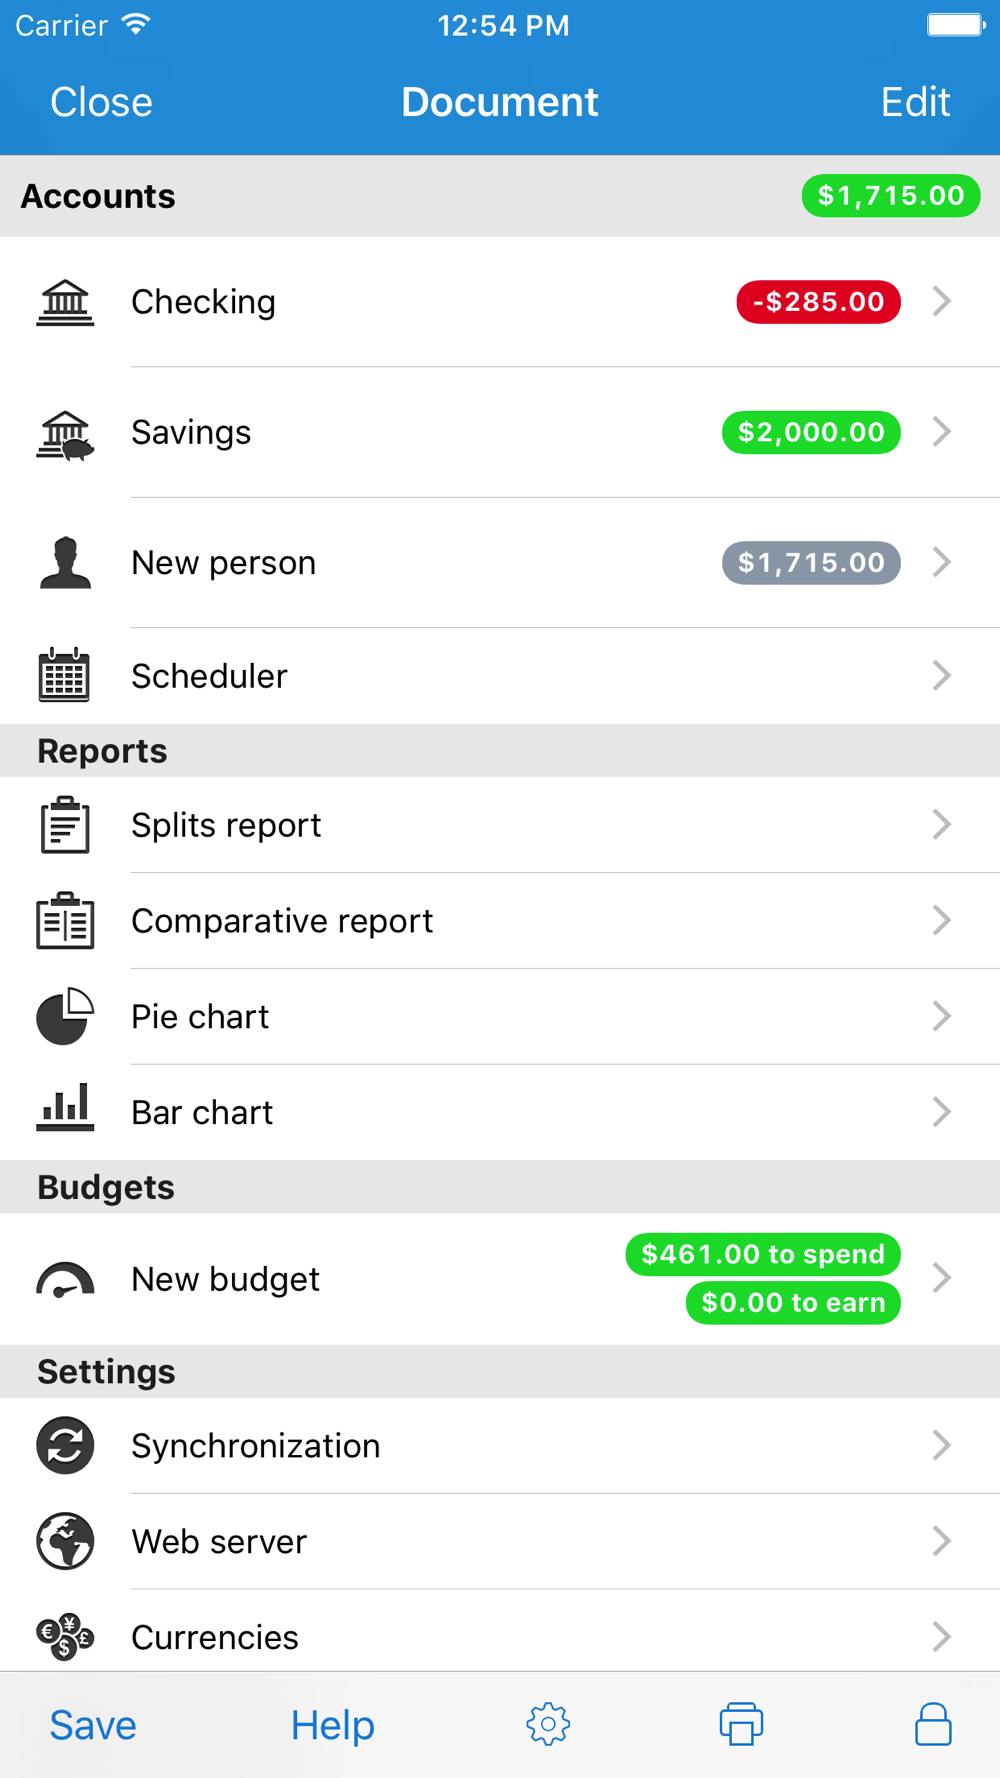This screenshot has width=1000, height=1778.
Task: Tap the printer icon in bottom toolbar
Action: (x=741, y=1724)
